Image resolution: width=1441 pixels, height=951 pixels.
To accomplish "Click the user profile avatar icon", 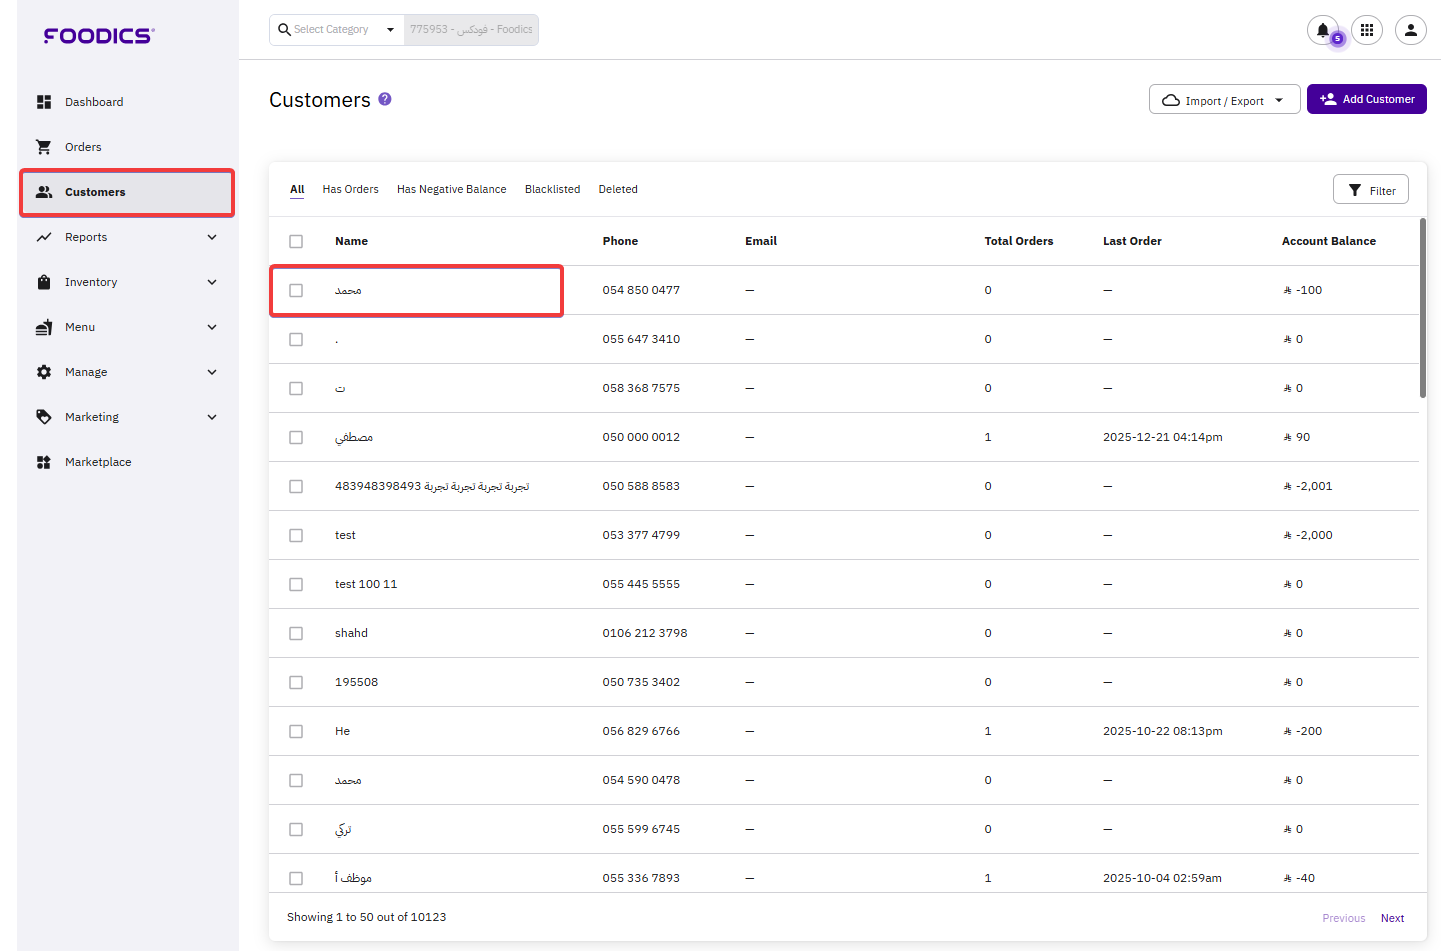I will [1410, 30].
